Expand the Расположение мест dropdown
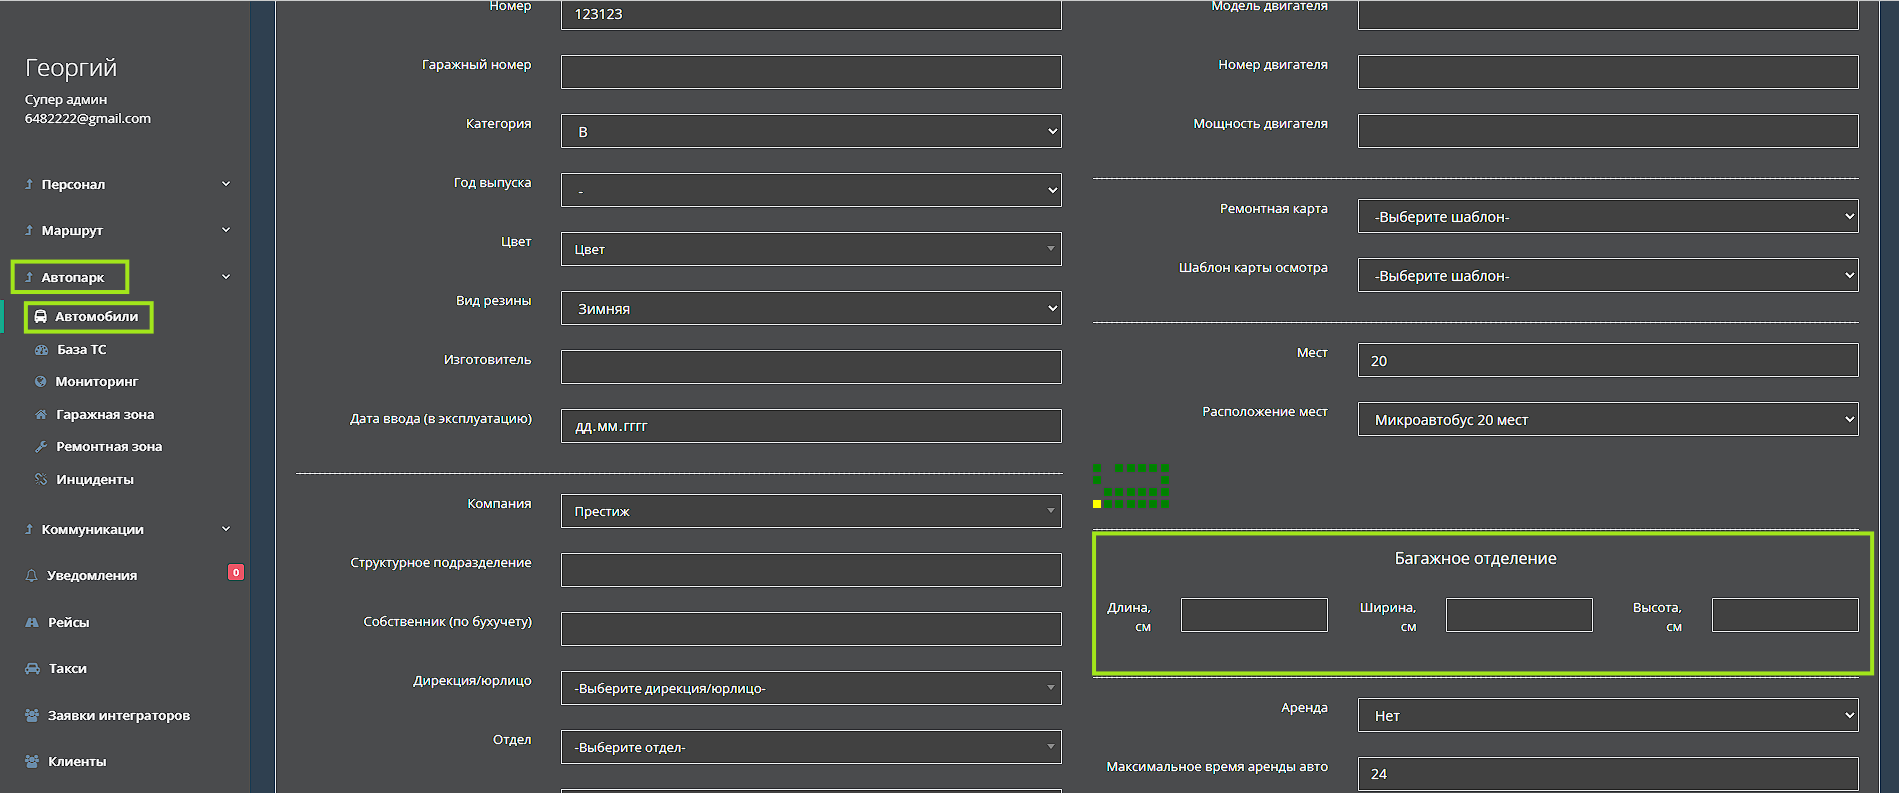 click(x=1607, y=420)
